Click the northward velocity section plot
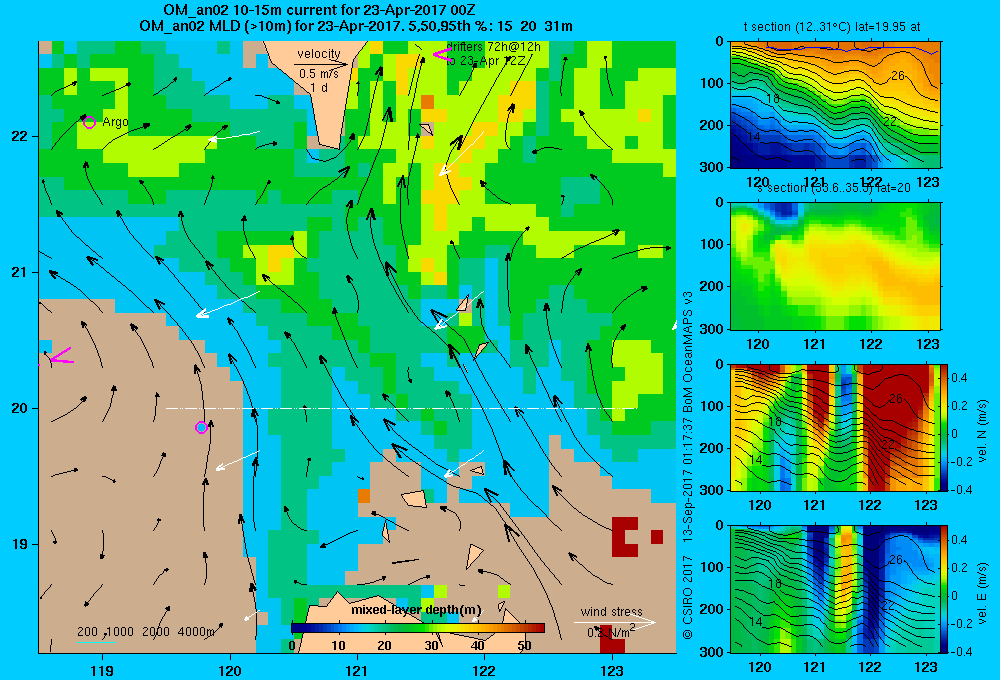1000x680 pixels. pyautogui.click(x=835, y=427)
